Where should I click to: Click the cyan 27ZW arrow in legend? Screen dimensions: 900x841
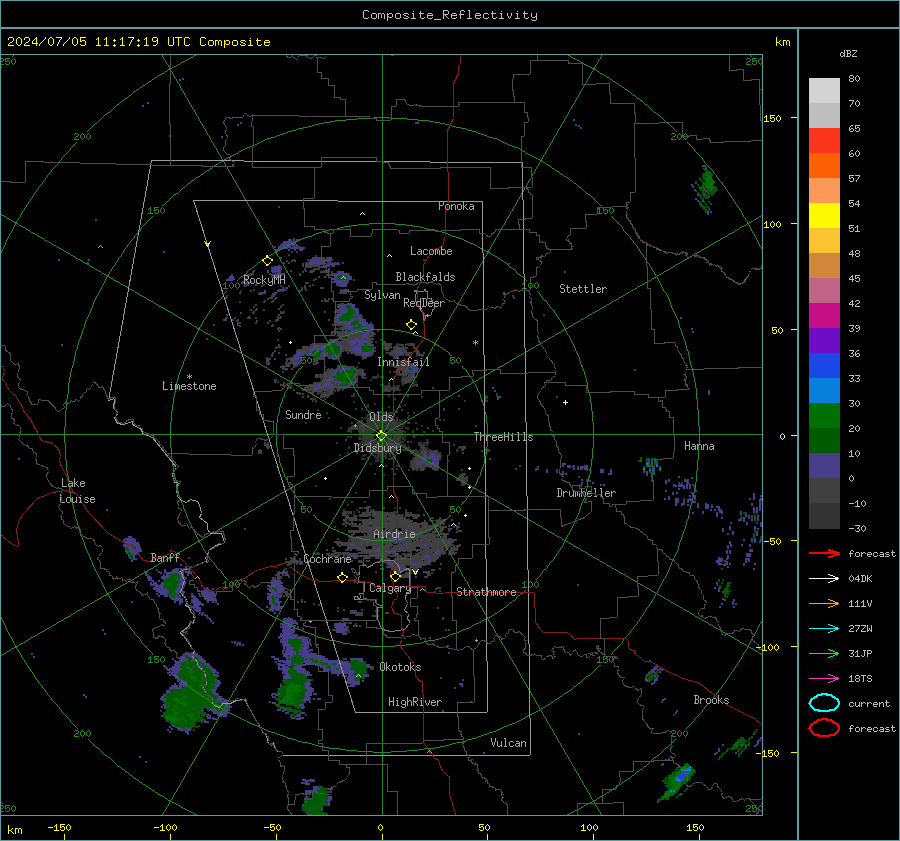pos(824,629)
